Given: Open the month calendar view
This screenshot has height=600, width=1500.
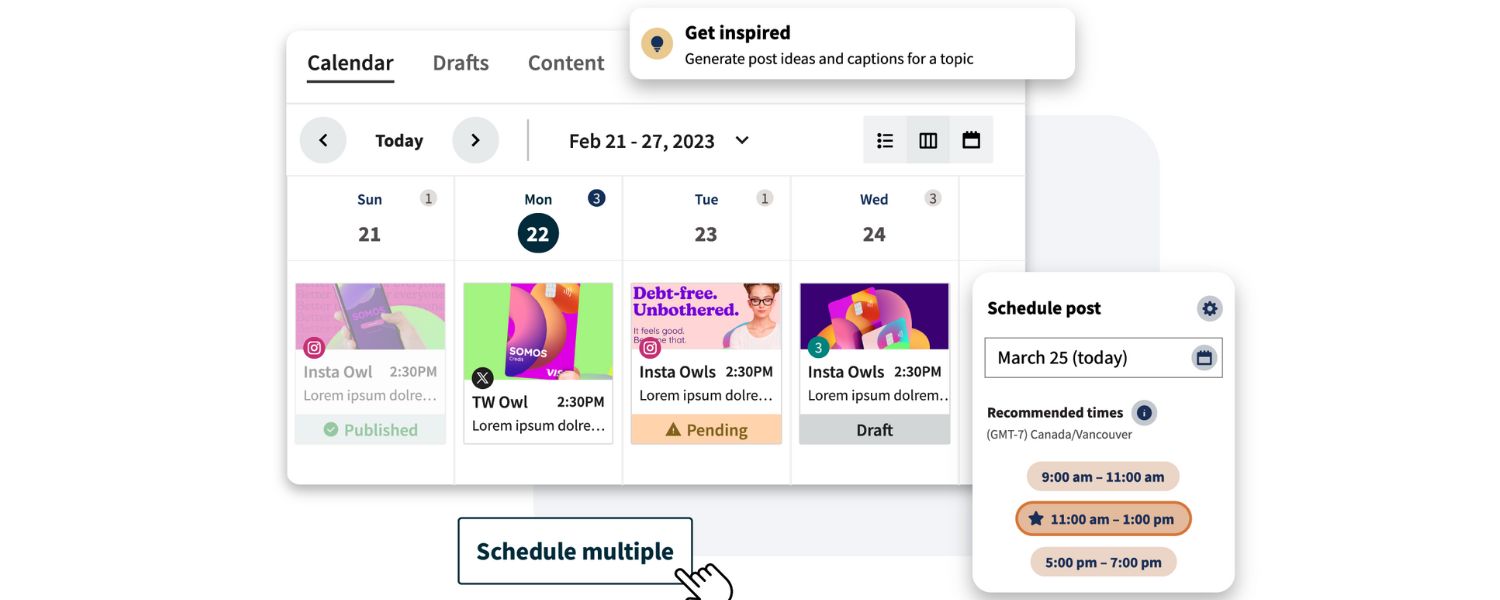Looking at the screenshot, I should 971,140.
